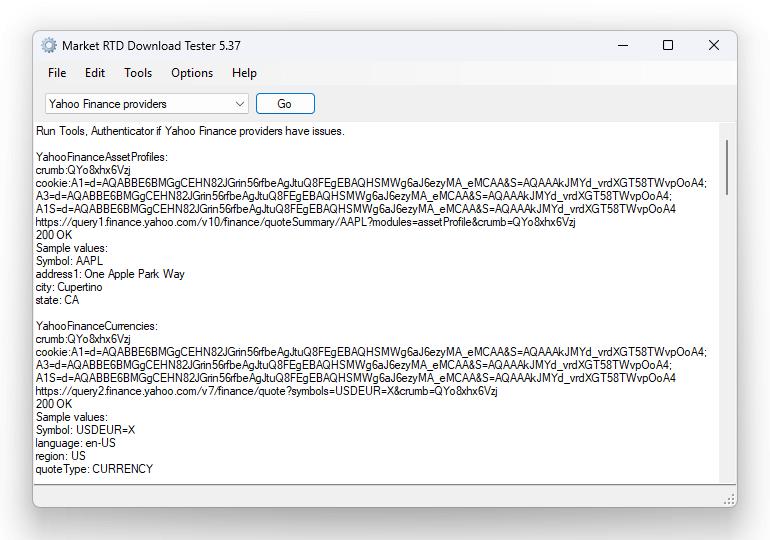Open the Help menu

click(244, 73)
